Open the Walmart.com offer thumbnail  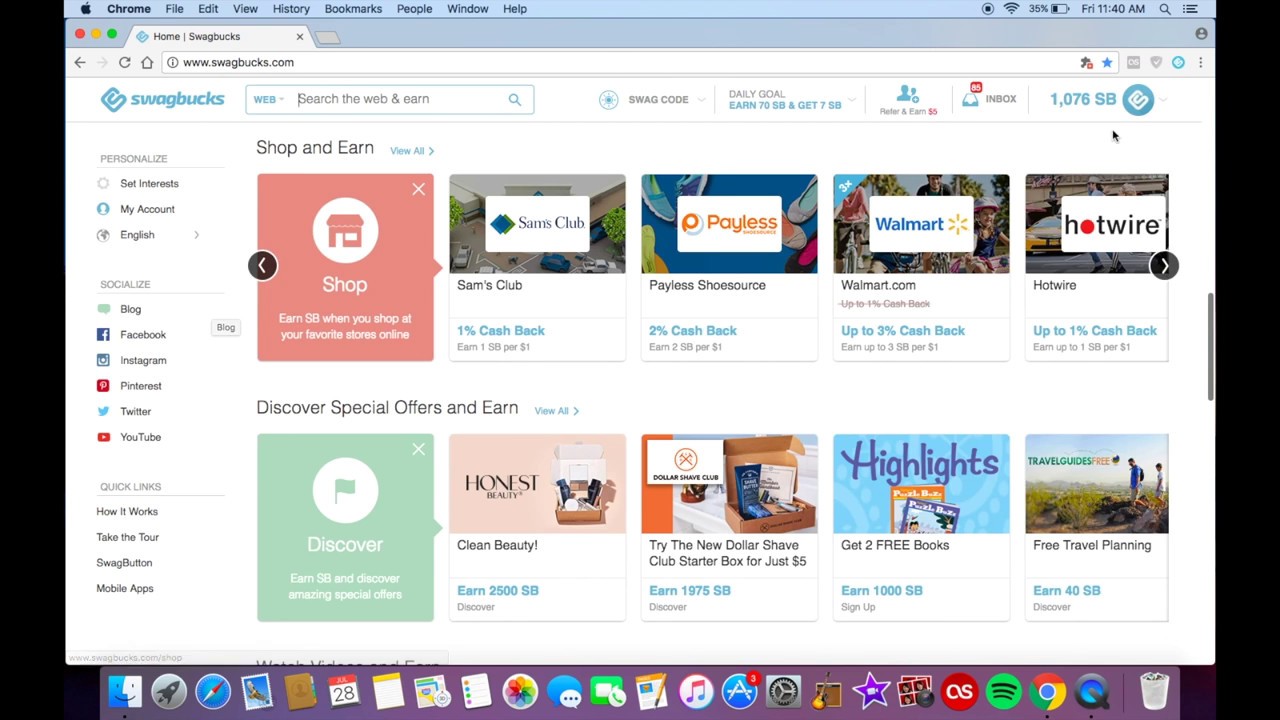(x=921, y=224)
